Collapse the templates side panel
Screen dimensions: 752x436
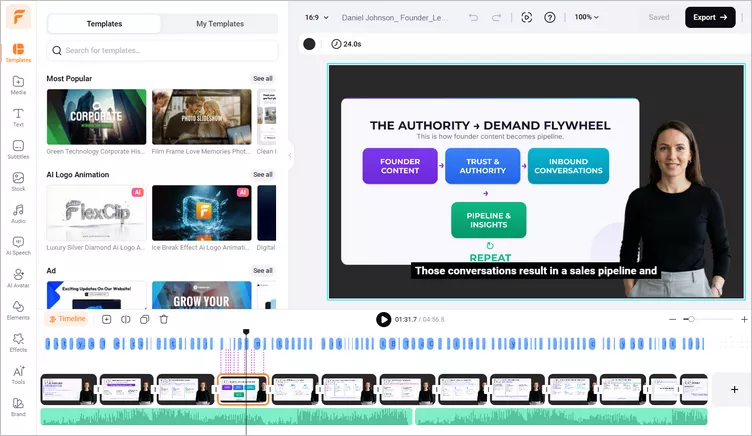[x=290, y=155]
